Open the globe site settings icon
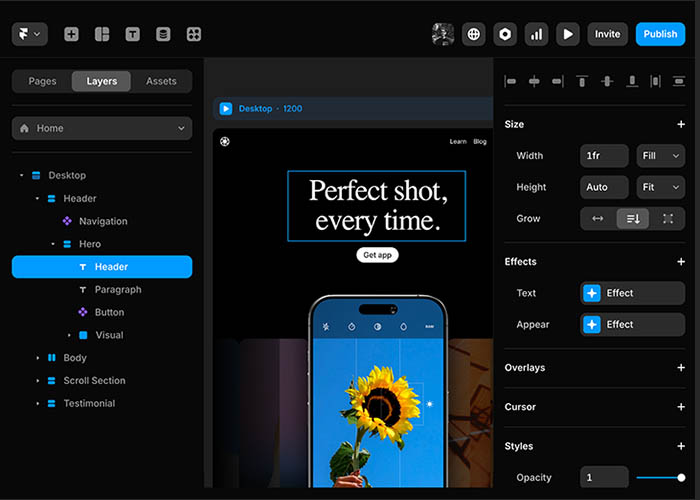 tap(474, 34)
